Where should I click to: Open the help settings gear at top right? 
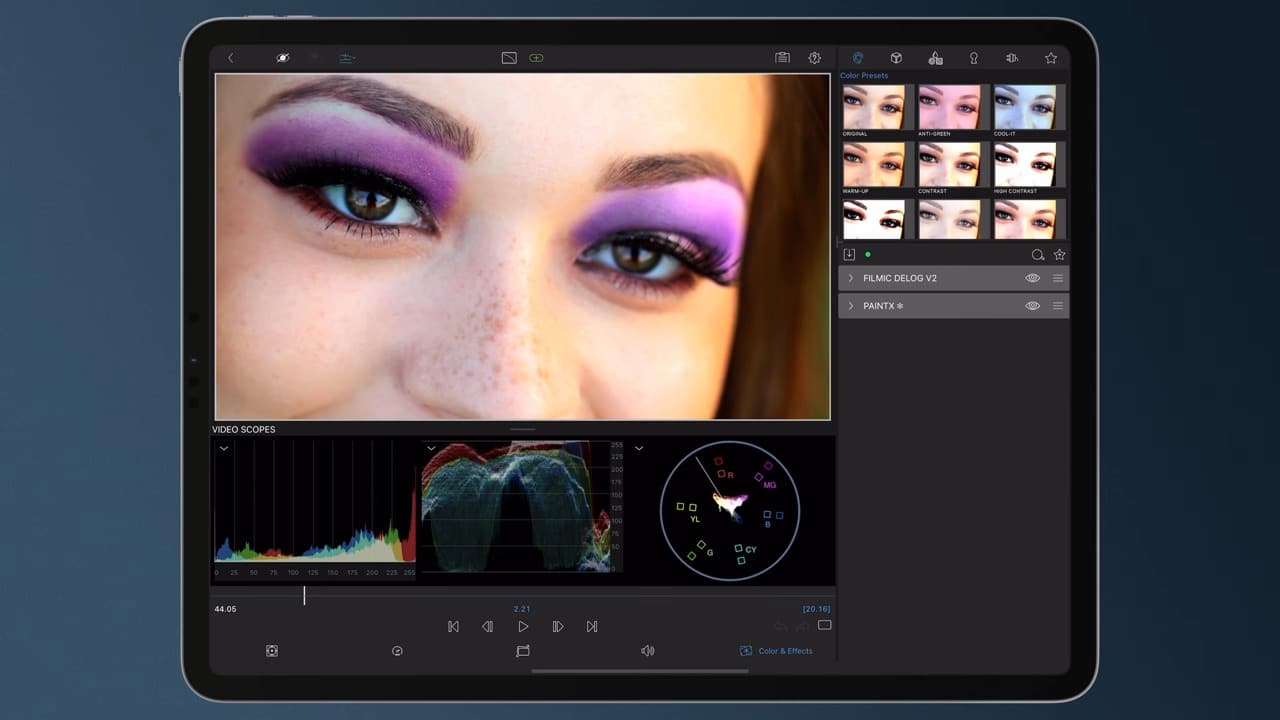click(815, 58)
